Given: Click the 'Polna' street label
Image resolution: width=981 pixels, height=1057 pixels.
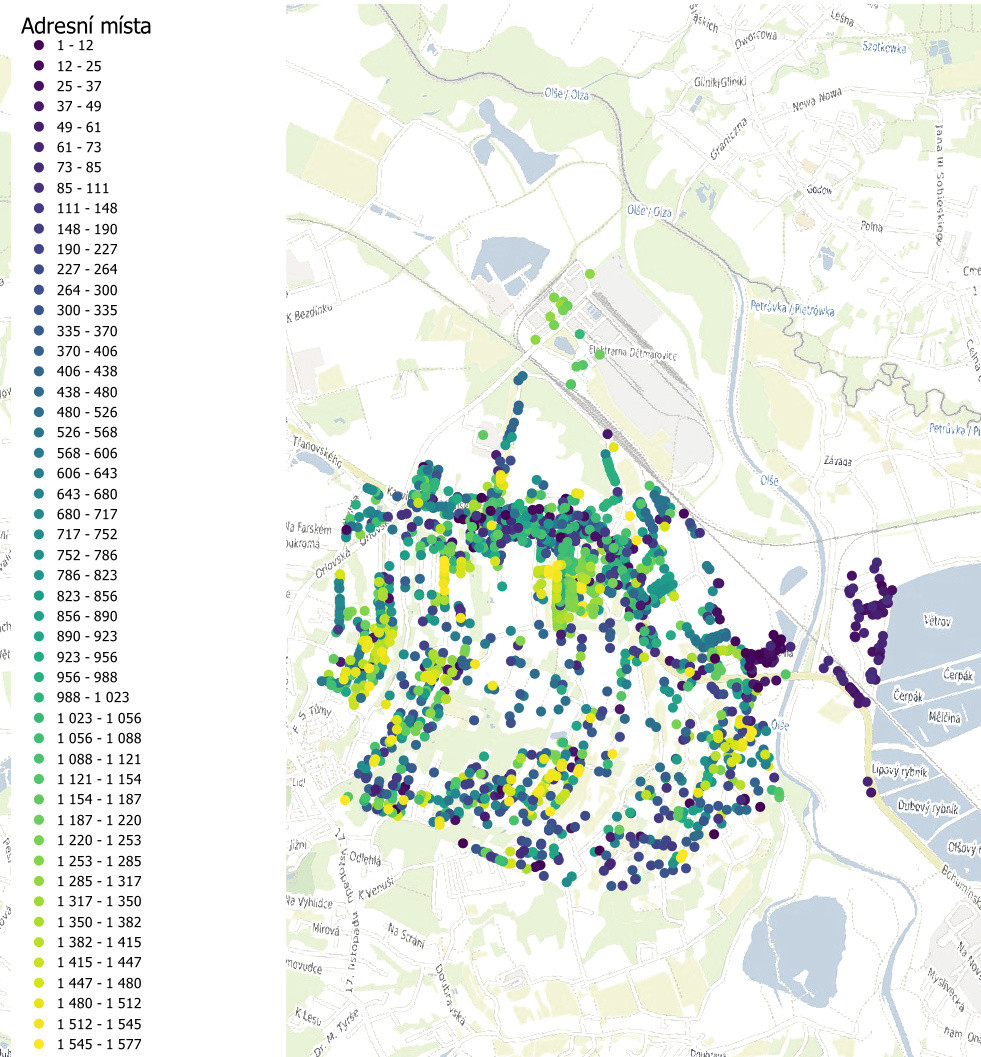Looking at the screenshot, I should (x=872, y=226).
